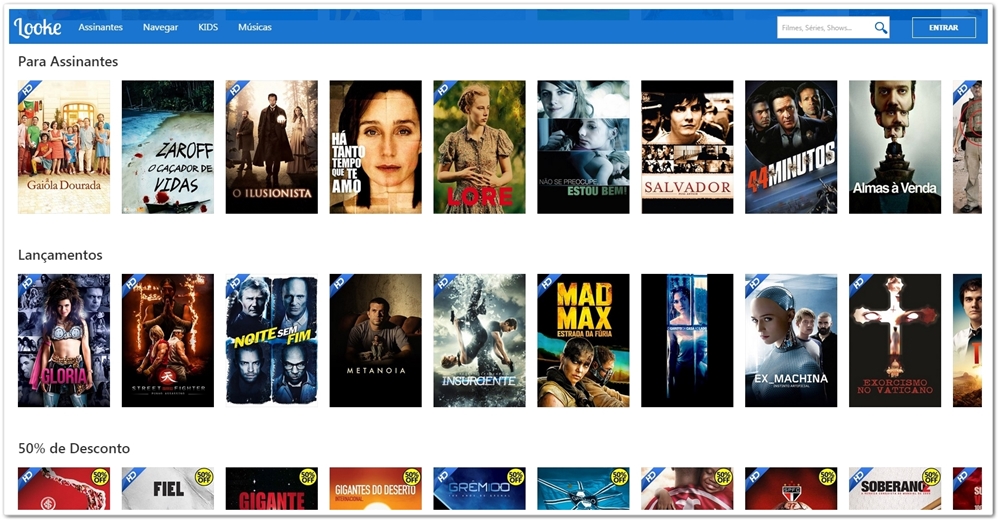Click the Looke logo
Viewport: 1000px width, 522px height.
tap(38, 27)
